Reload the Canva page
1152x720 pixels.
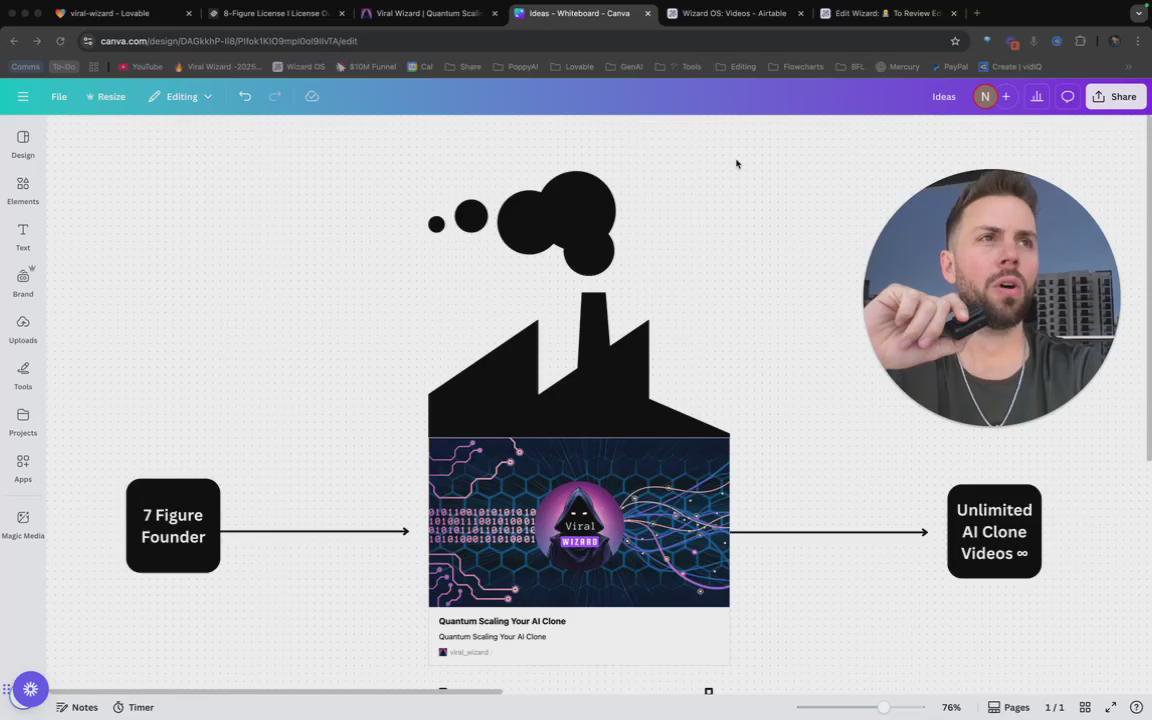[60, 41]
